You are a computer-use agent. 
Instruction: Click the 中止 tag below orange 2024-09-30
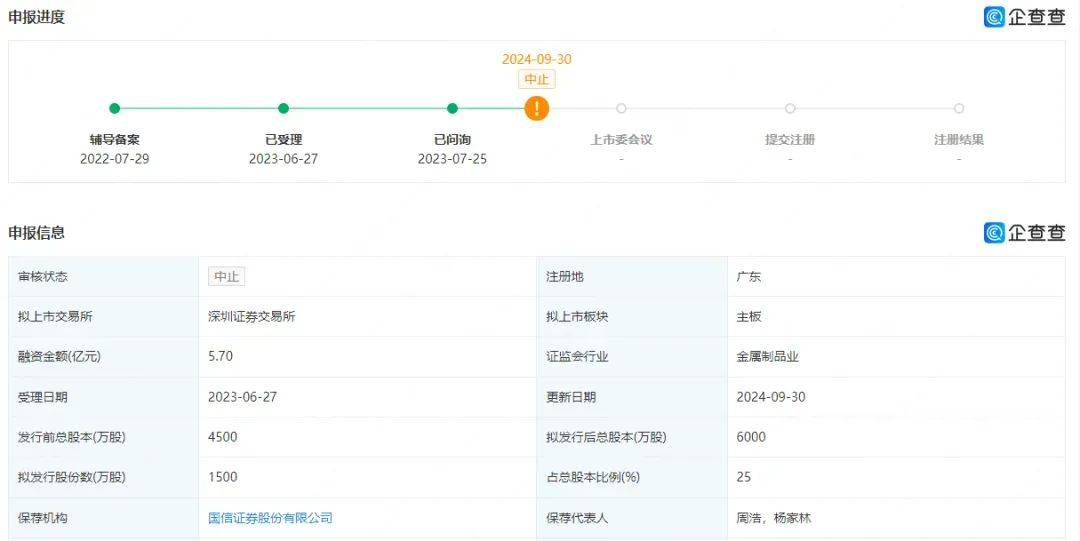click(537, 79)
